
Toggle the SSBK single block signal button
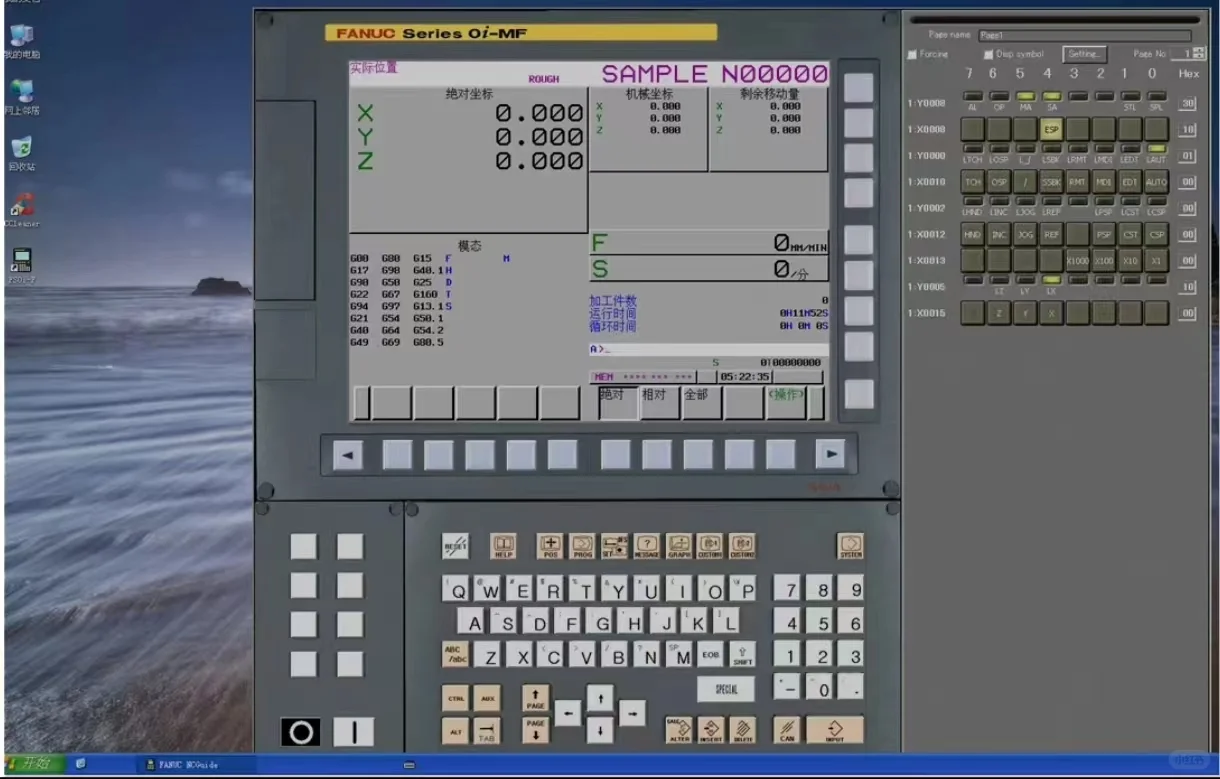tap(1051, 182)
